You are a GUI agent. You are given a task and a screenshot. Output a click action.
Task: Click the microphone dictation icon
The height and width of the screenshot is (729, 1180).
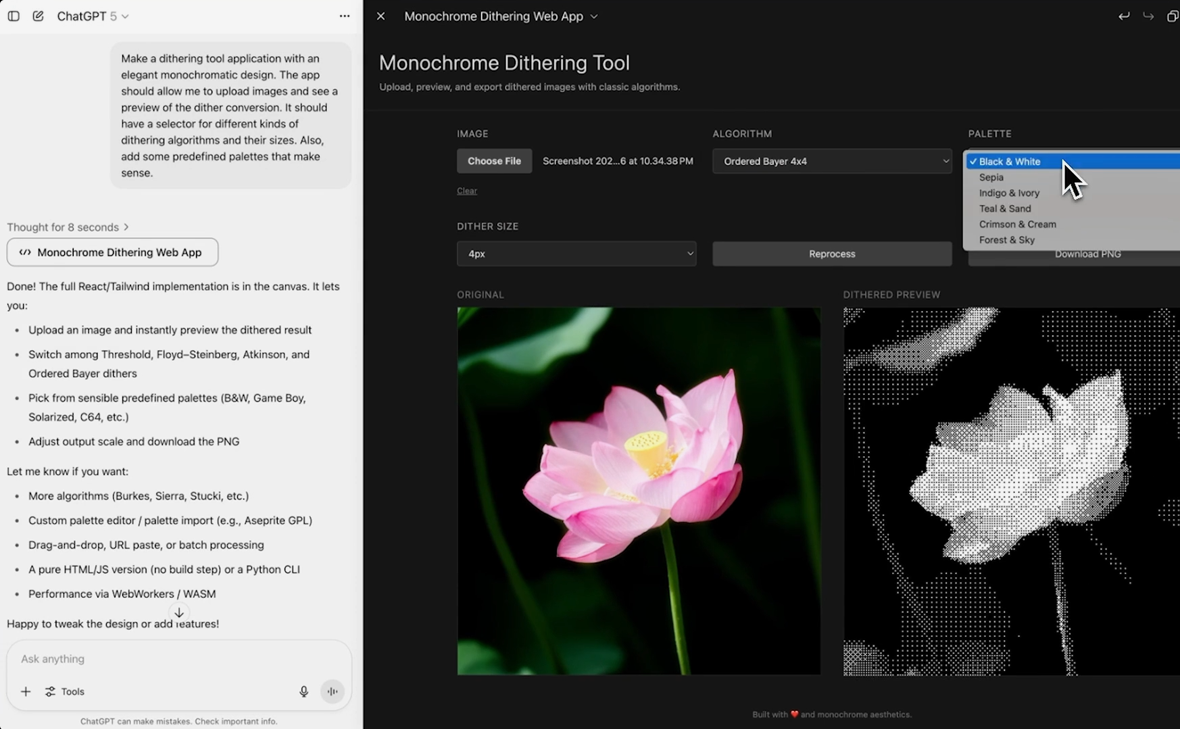click(304, 692)
